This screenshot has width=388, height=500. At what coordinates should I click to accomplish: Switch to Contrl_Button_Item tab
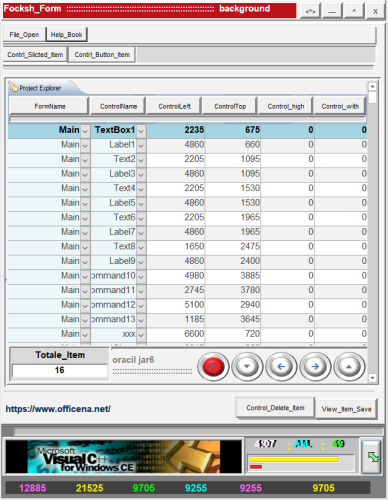[102, 55]
